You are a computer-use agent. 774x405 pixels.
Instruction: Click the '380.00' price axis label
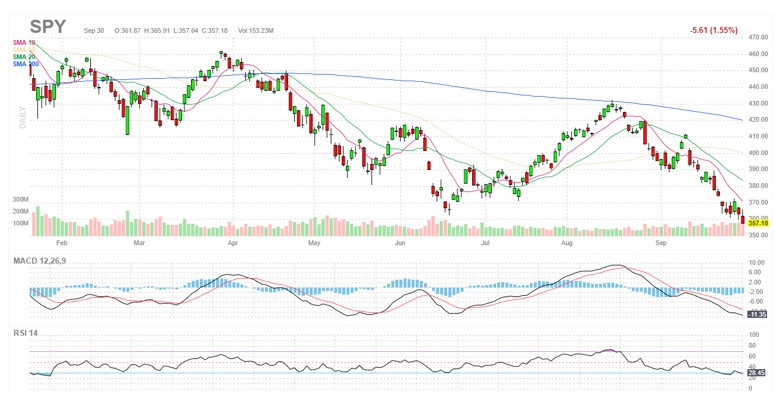758,186
